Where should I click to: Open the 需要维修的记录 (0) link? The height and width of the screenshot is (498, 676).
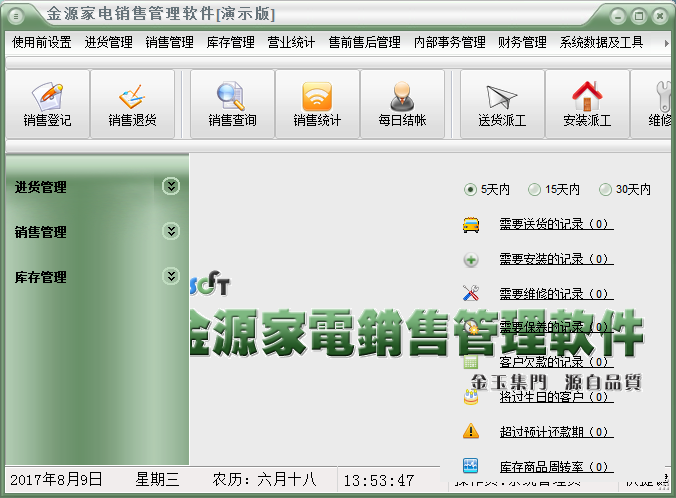tap(556, 294)
